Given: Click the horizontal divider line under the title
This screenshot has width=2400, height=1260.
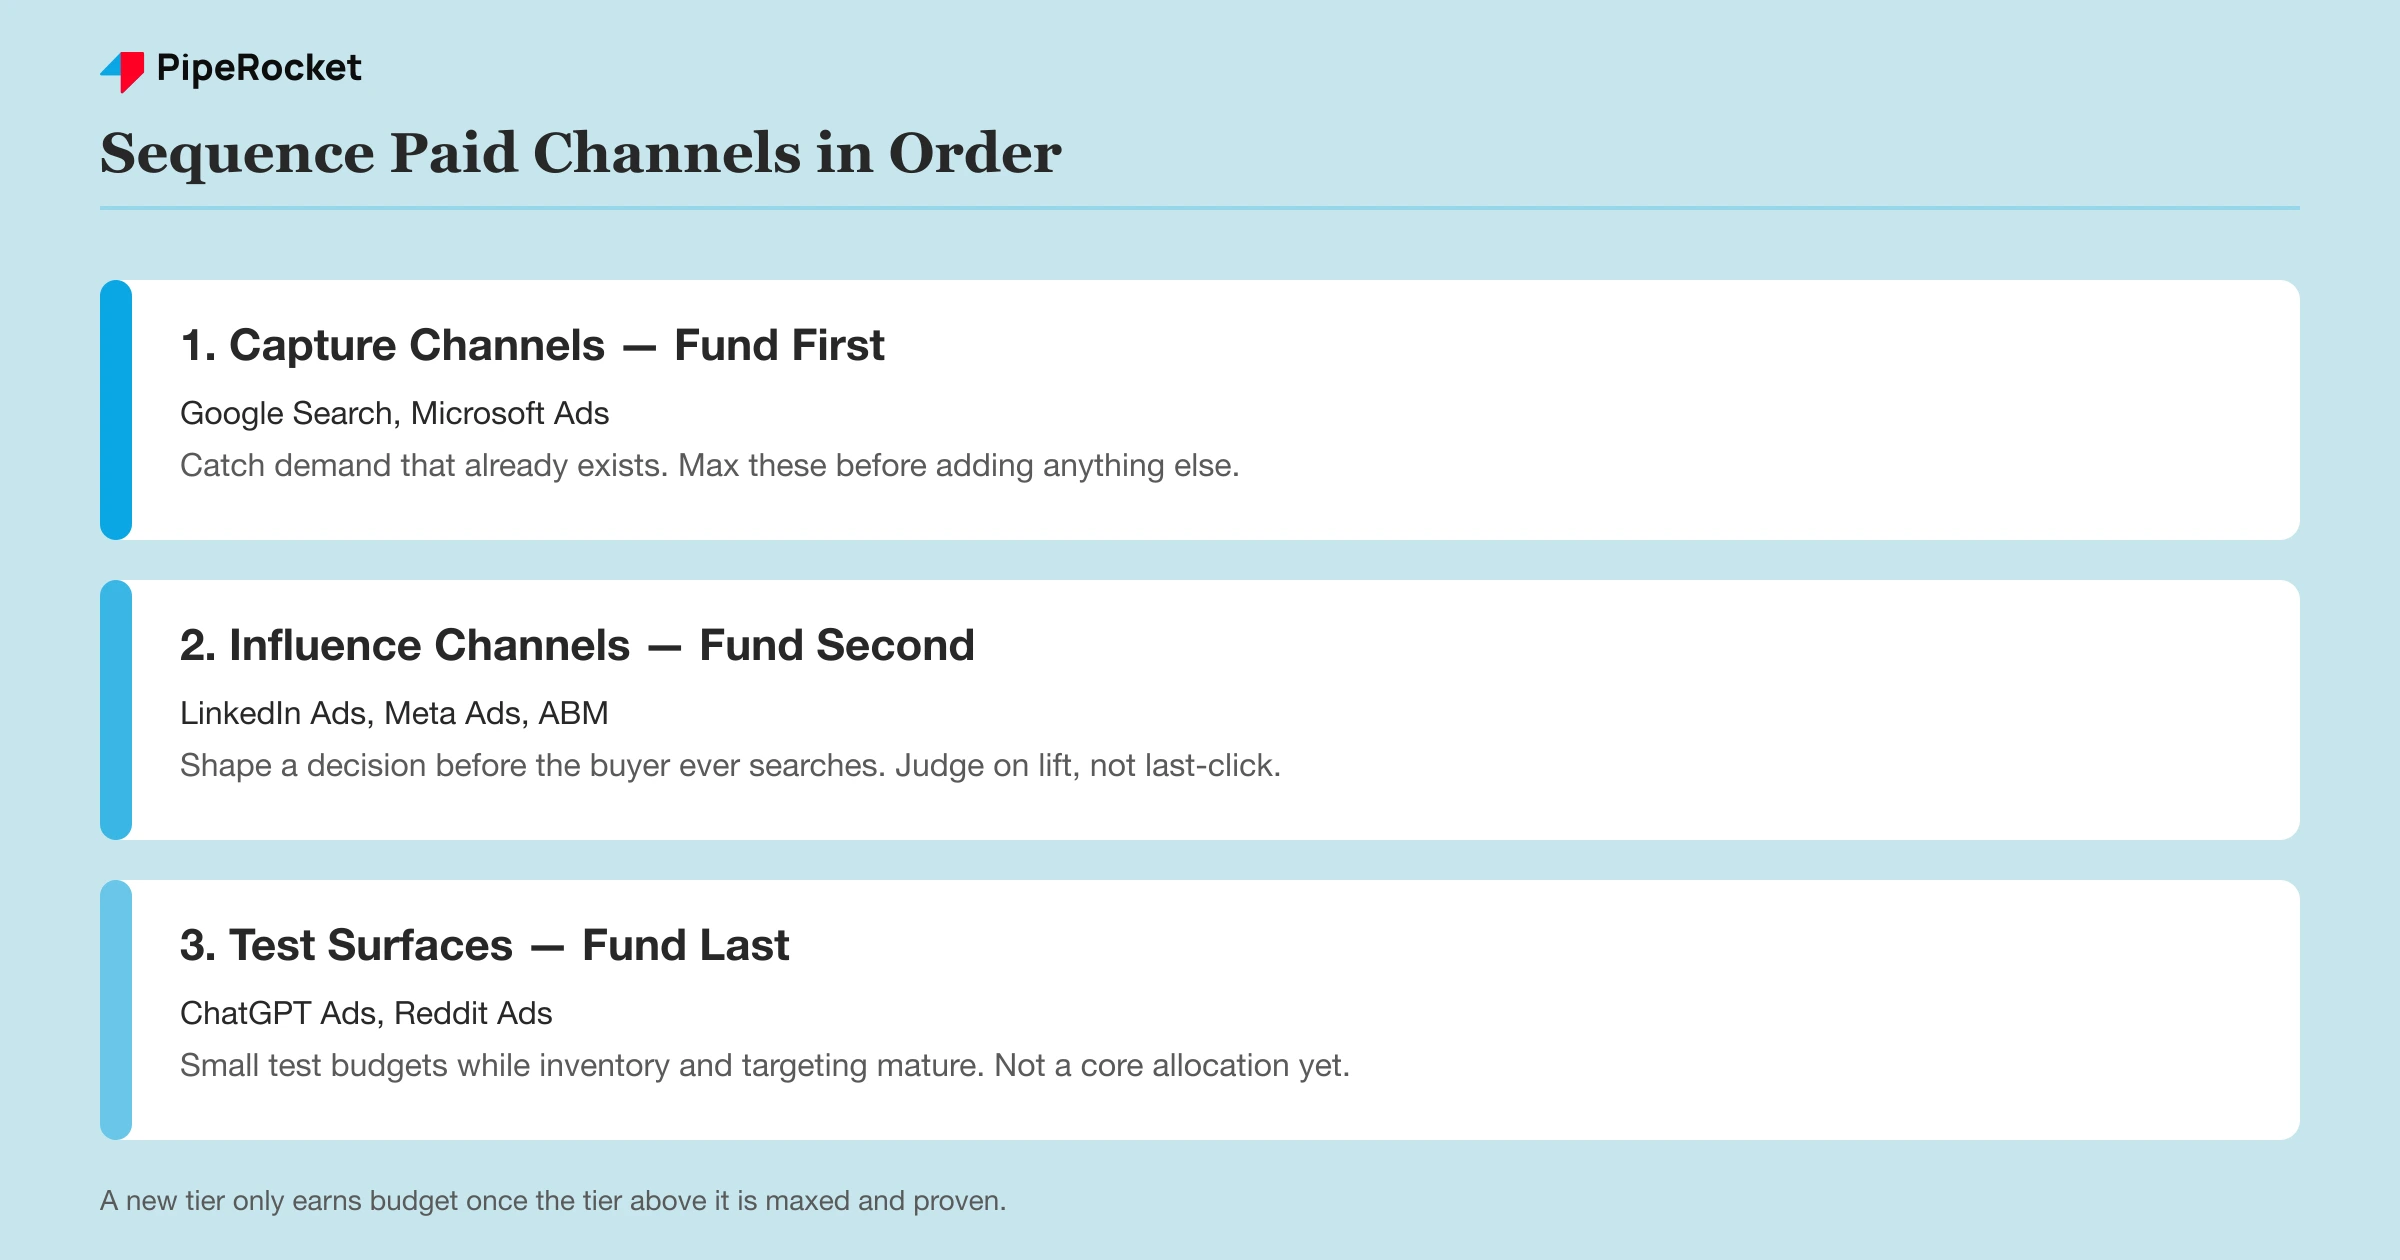Looking at the screenshot, I should coord(1200,208).
